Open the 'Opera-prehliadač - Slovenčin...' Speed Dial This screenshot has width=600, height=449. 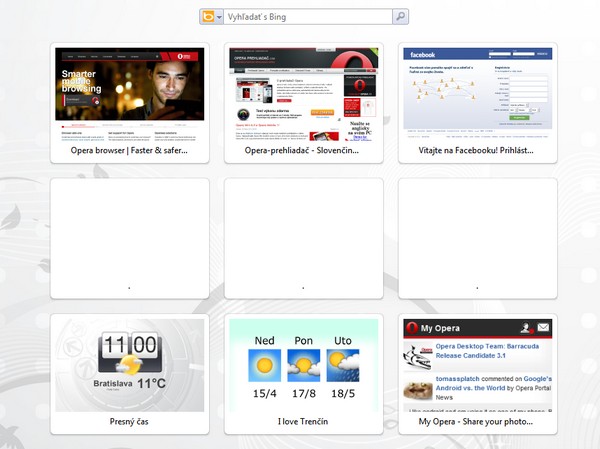[x=304, y=103]
